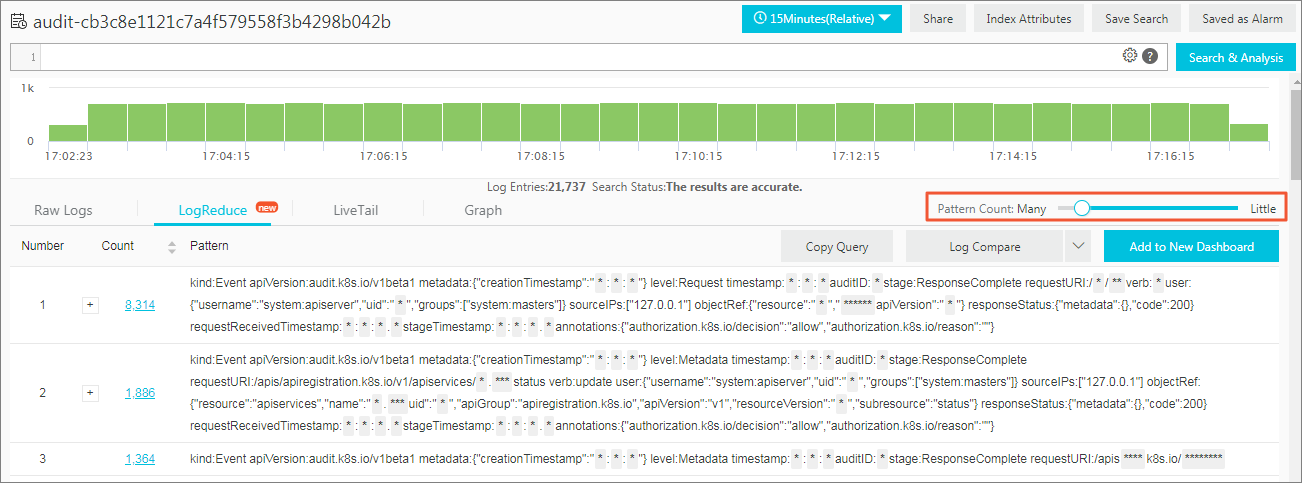Click the histogram bar at 17:16:15
The image size is (1302, 483).
[x=1171, y=122]
